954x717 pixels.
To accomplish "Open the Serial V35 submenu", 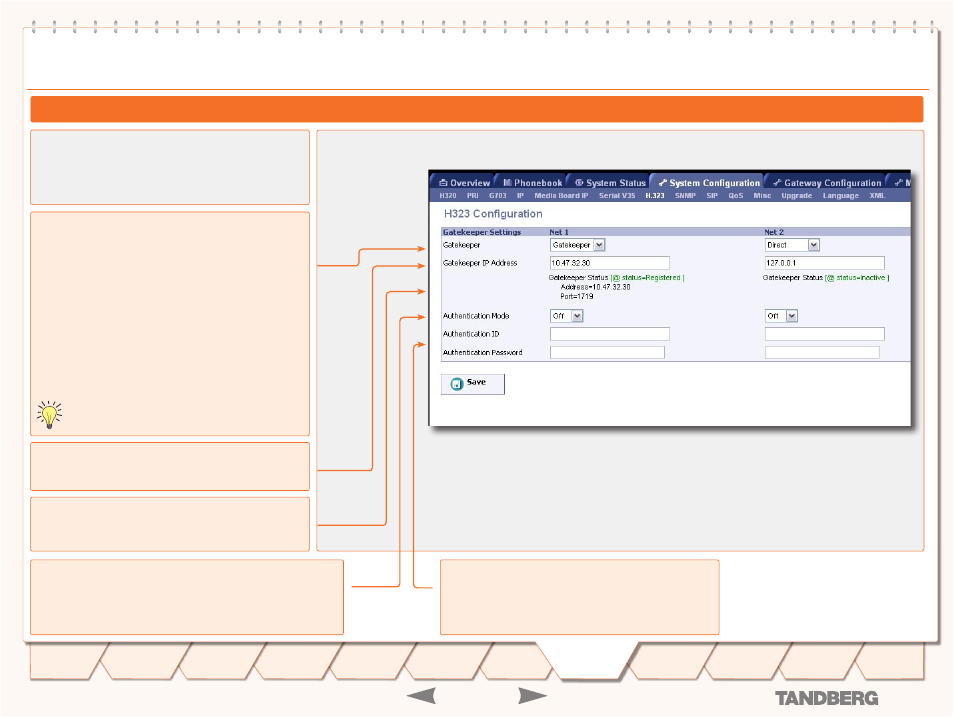I will 617,195.
